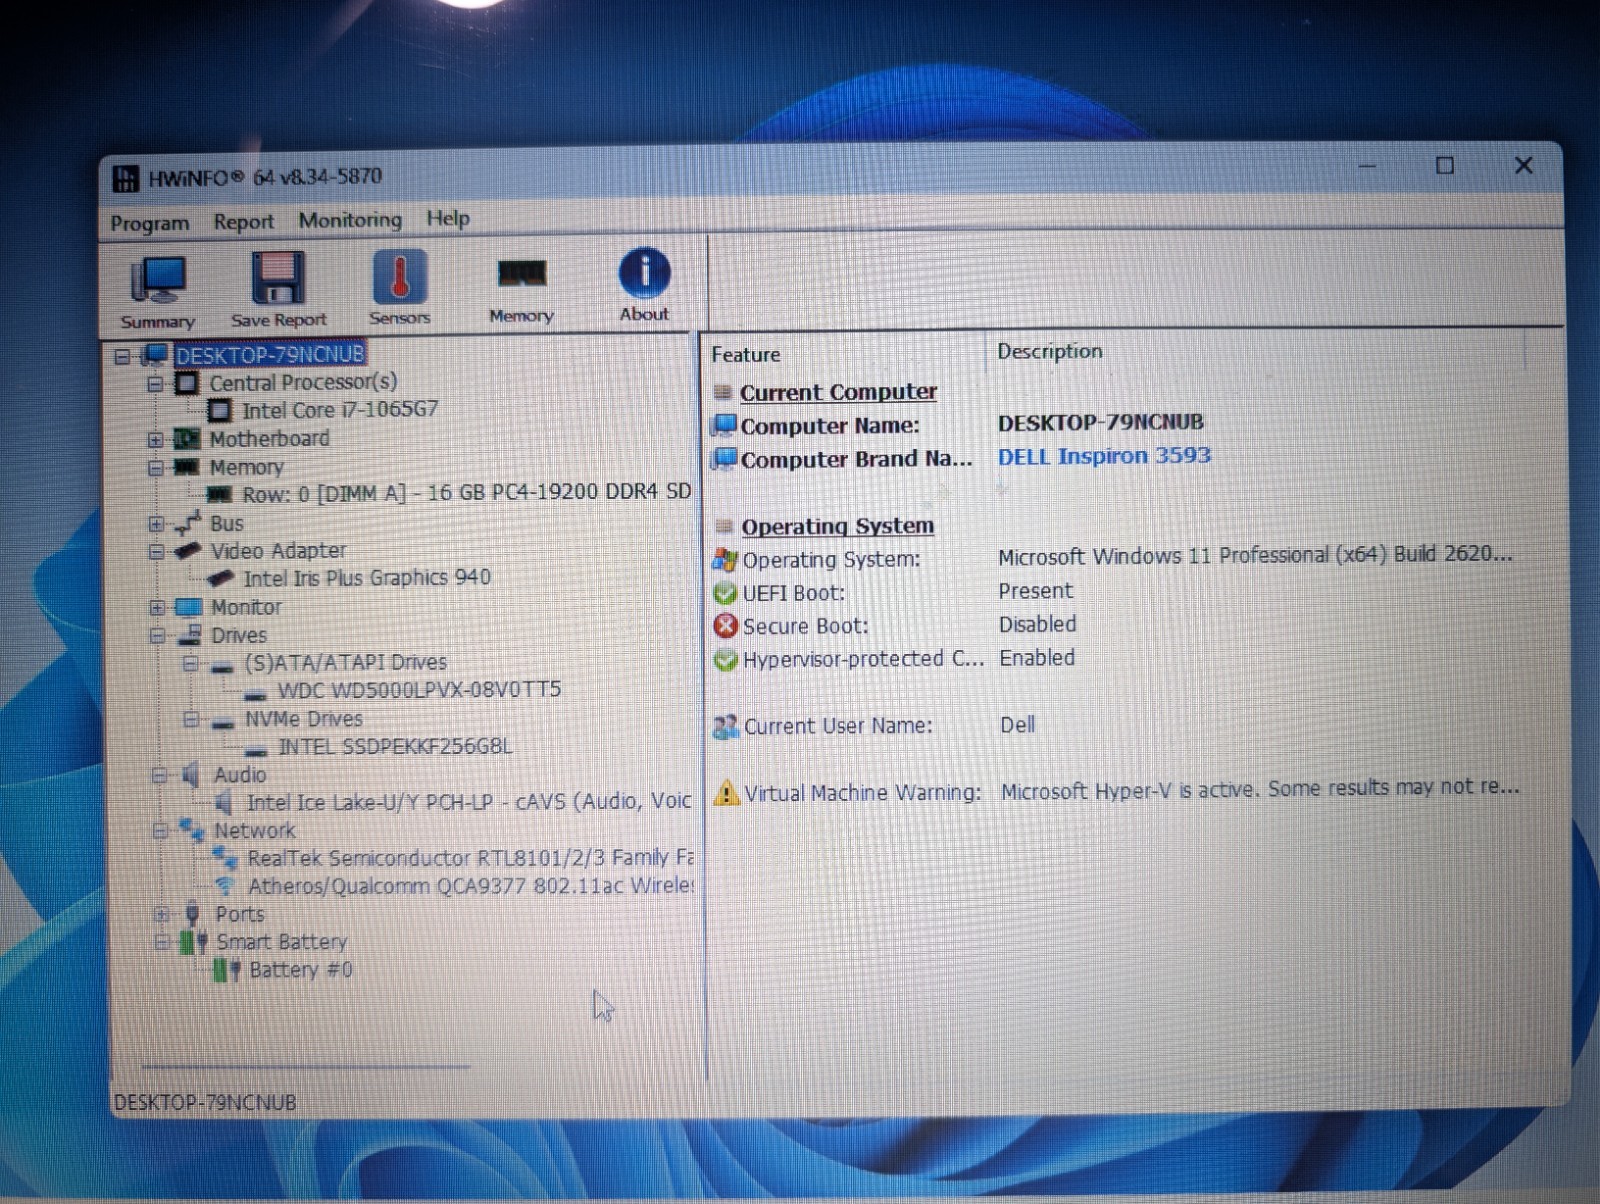
Task: Click the Save Report floppy icon
Action: click(278, 288)
